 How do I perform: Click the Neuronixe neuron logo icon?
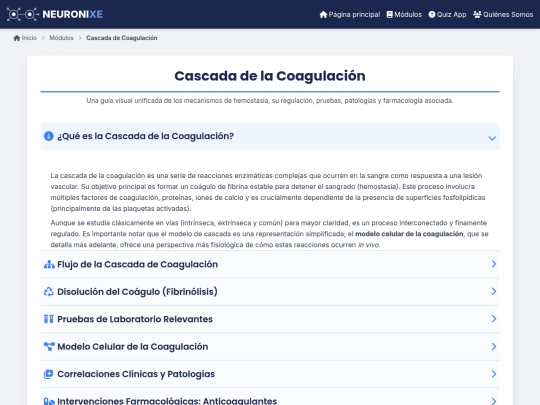tap(23, 14)
